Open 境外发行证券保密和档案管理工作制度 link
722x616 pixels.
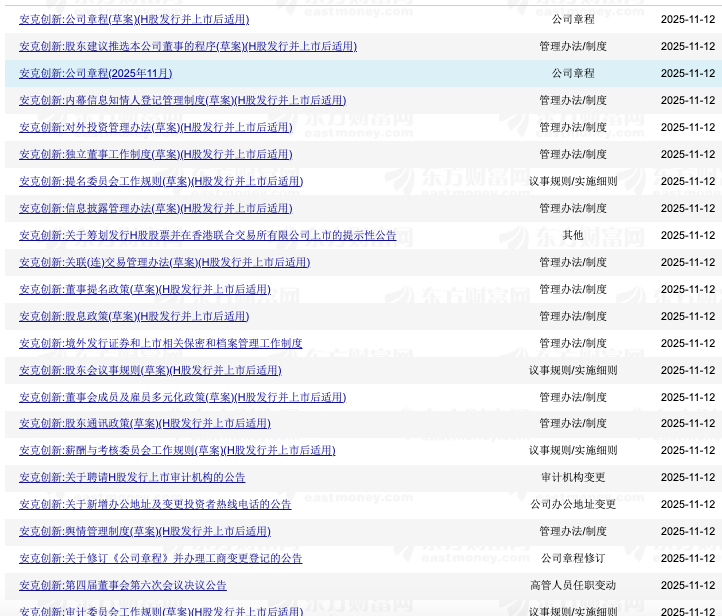pyautogui.click(x=161, y=343)
